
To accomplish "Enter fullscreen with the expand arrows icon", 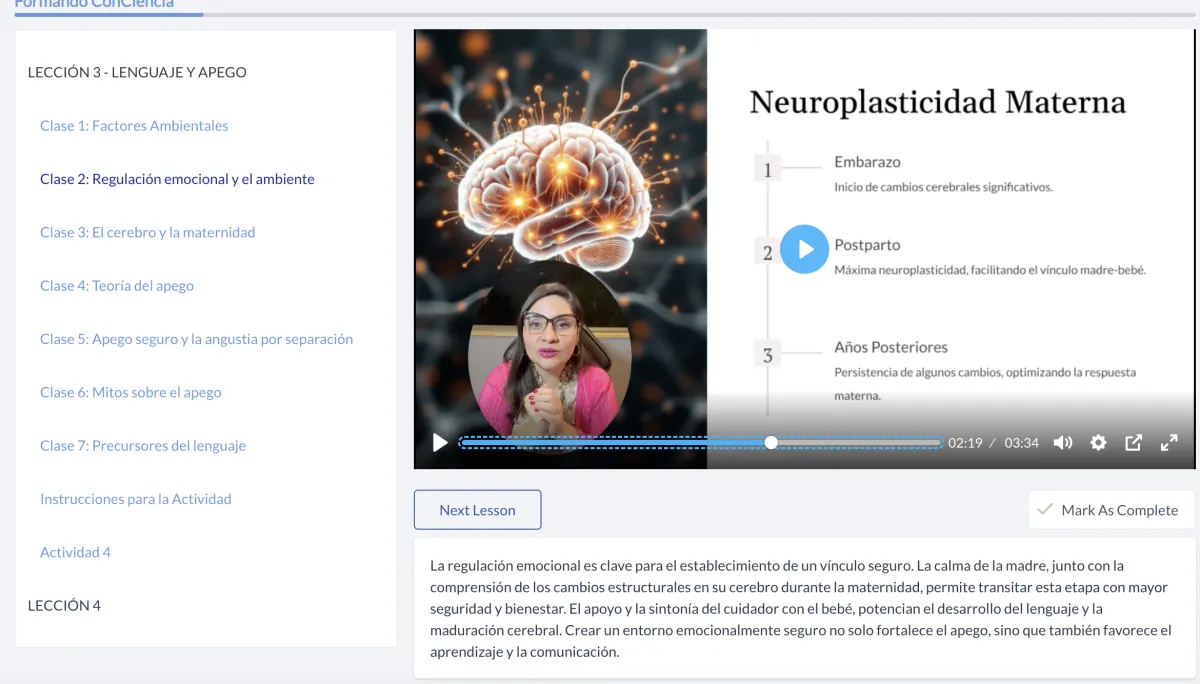I will click(x=1168, y=443).
